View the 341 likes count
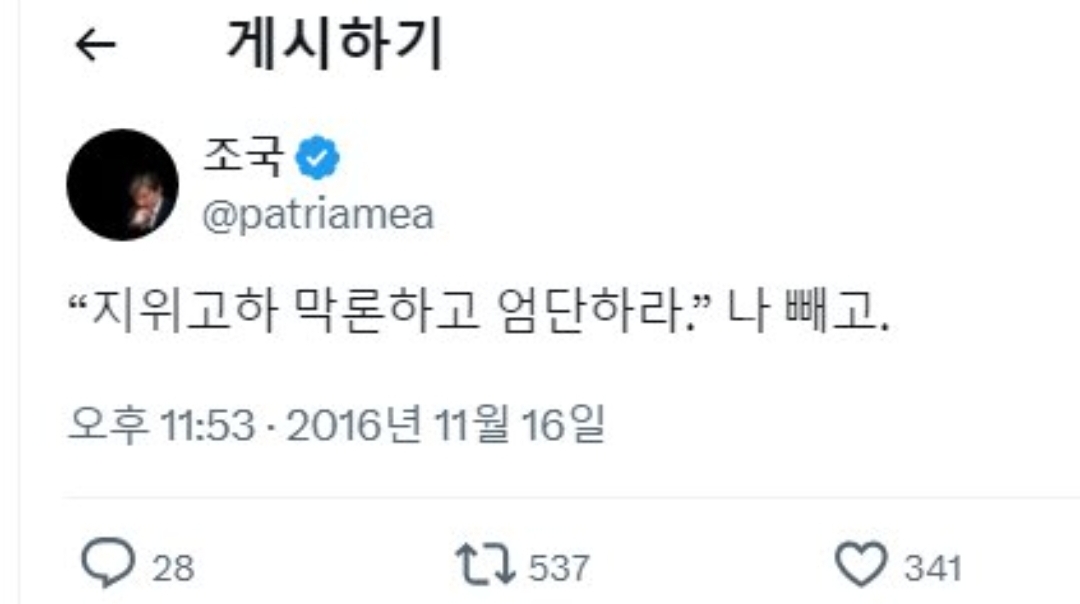1080x604 pixels. pos(933,569)
